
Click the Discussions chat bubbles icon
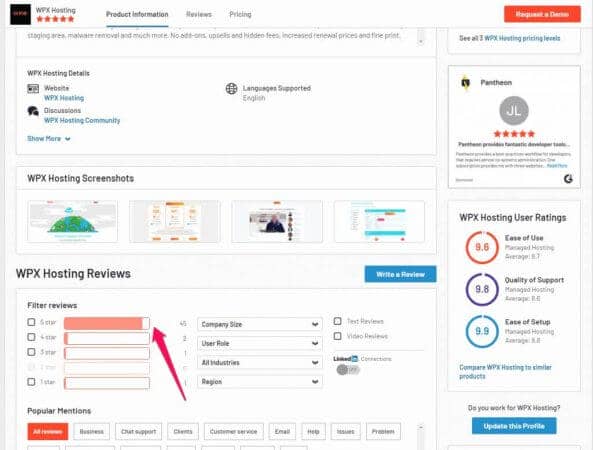(33, 111)
